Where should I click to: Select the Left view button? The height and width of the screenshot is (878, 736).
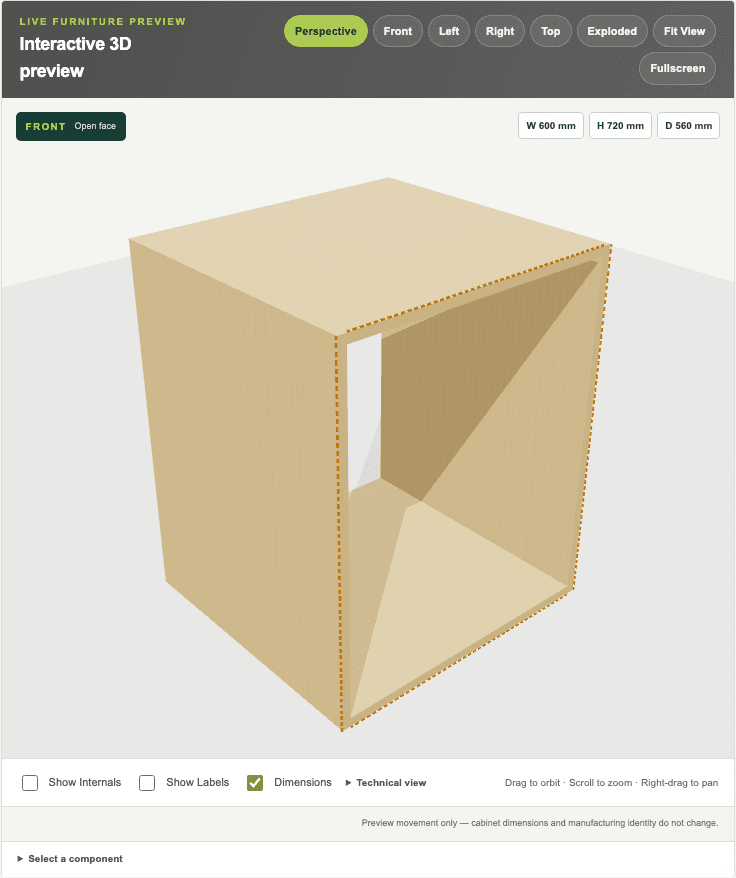pyautogui.click(x=449, y=31)
